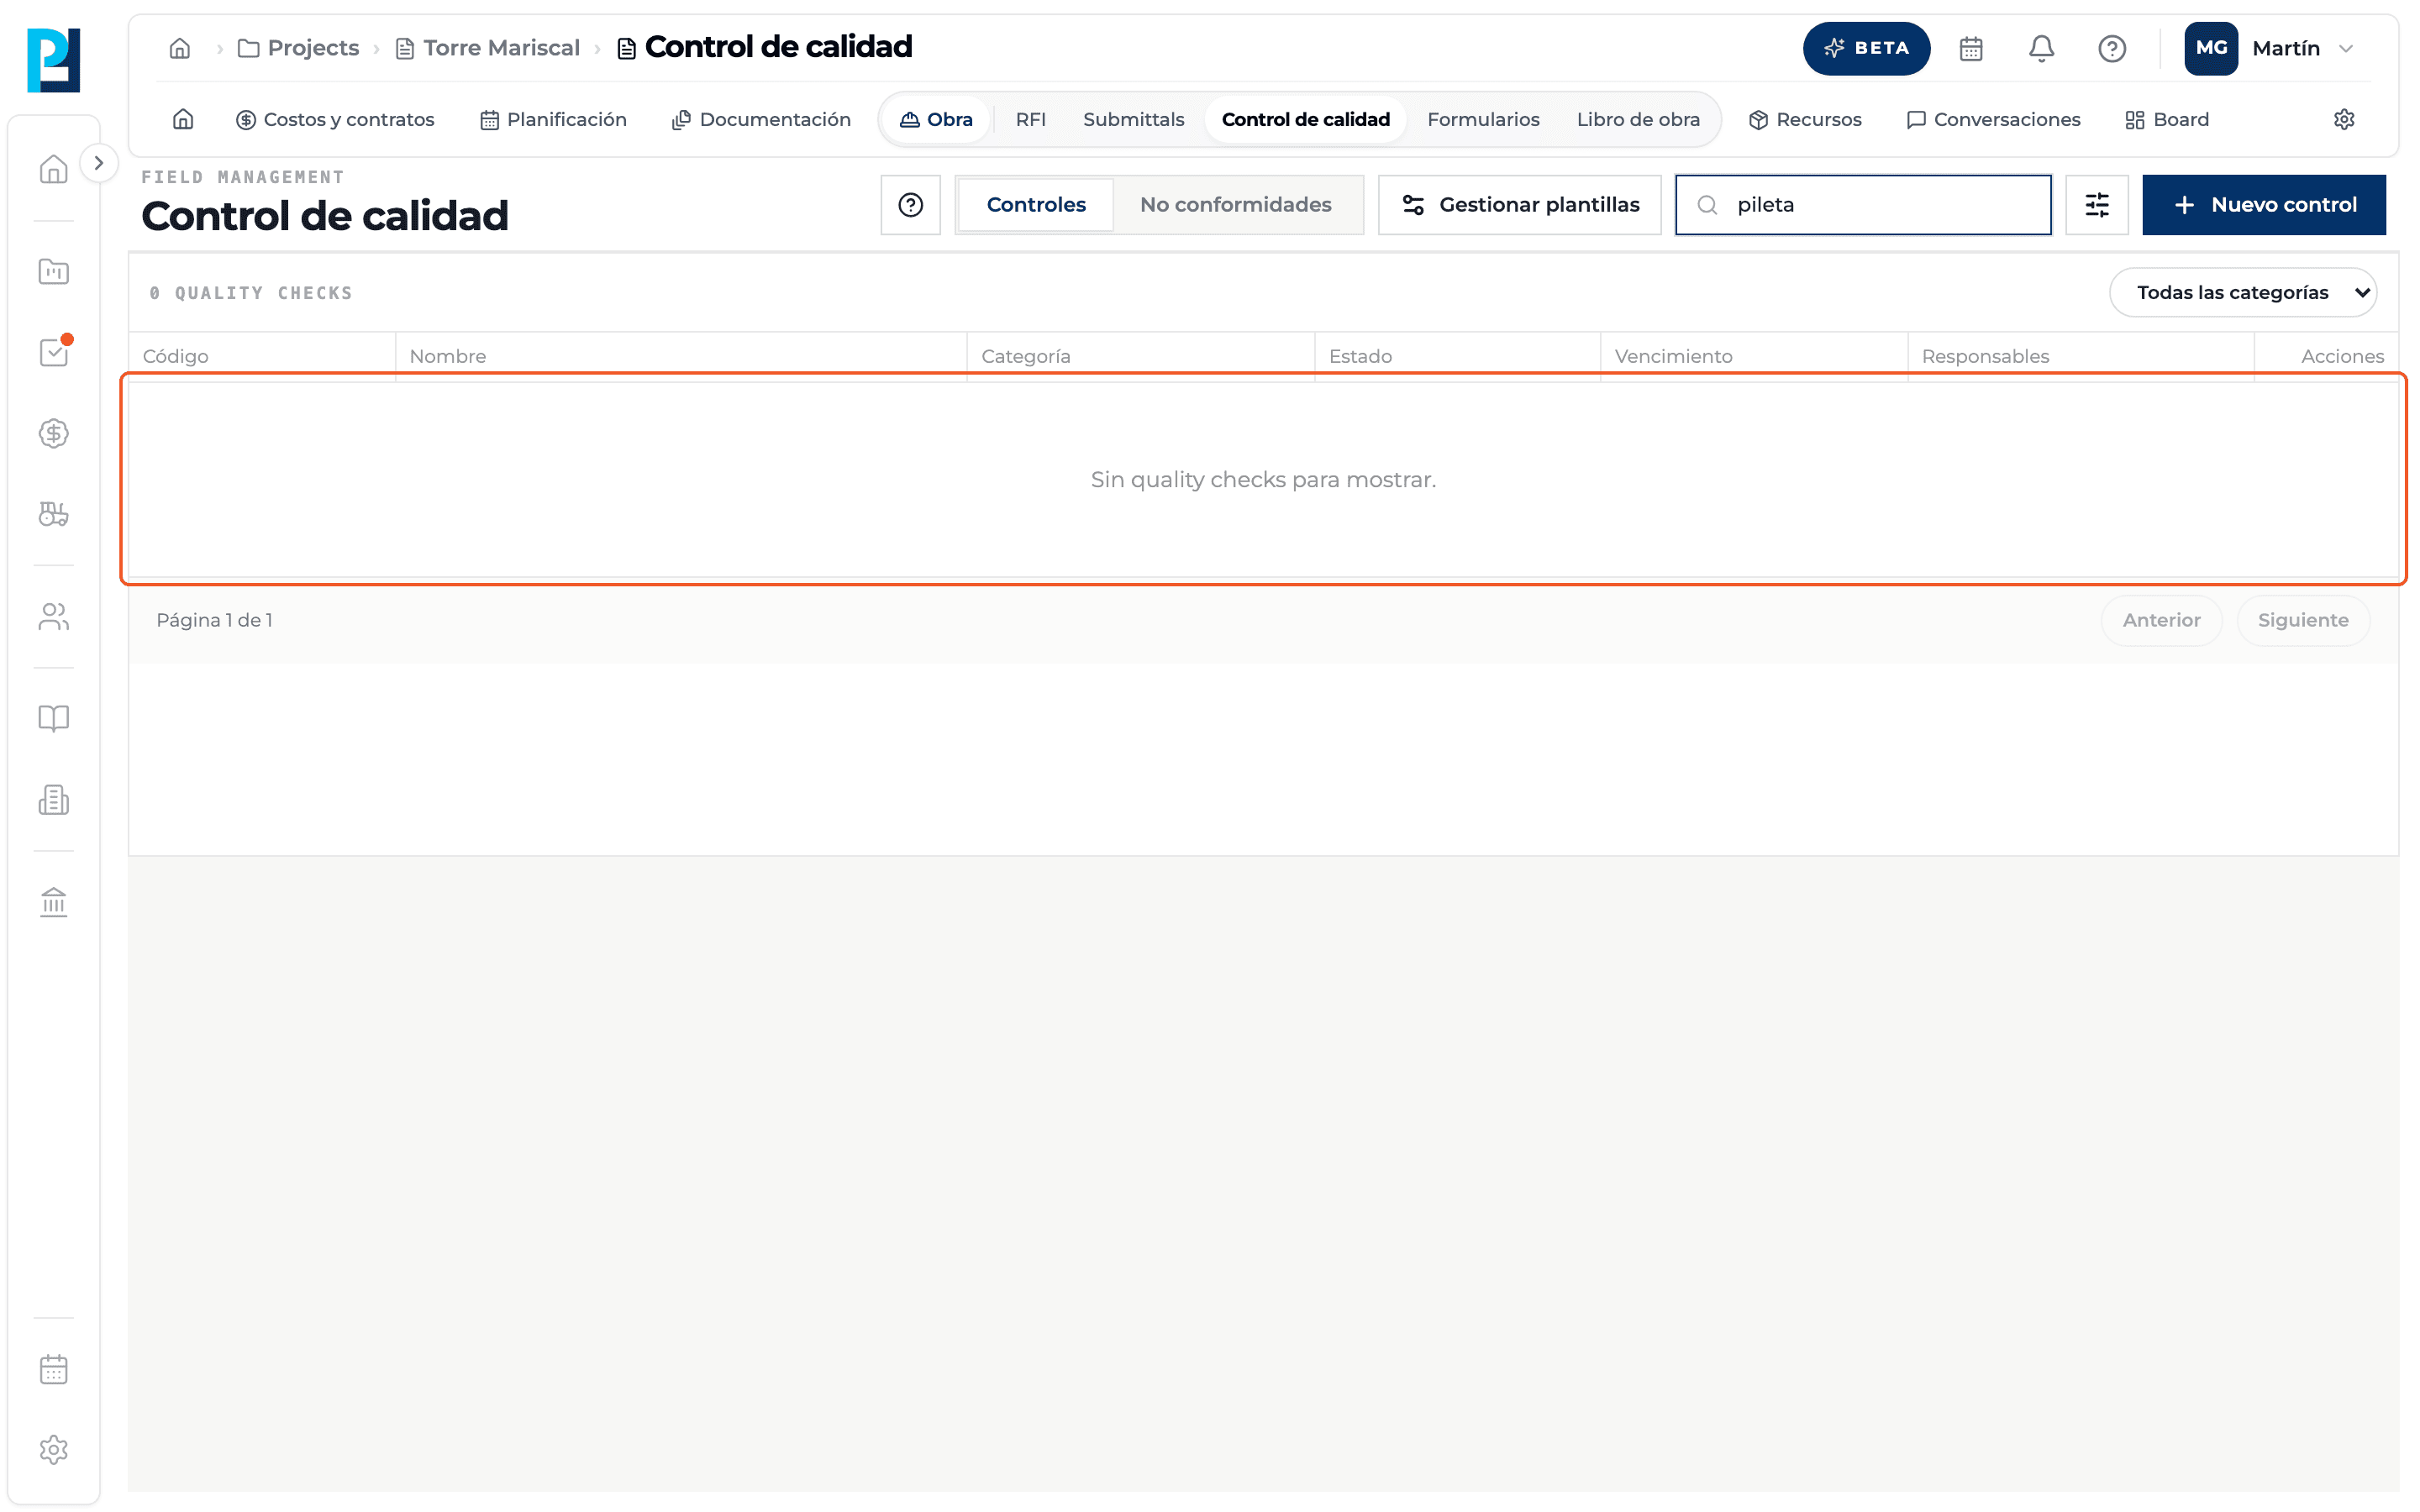Expand the Todas las categorías dropdown

[x=2243, y=292]
